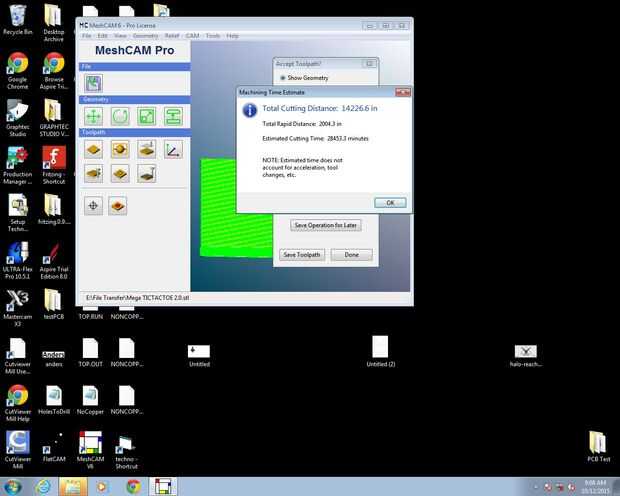Click the open-file icon under File section
The image size is (620, 496).
tap(94, 83)
